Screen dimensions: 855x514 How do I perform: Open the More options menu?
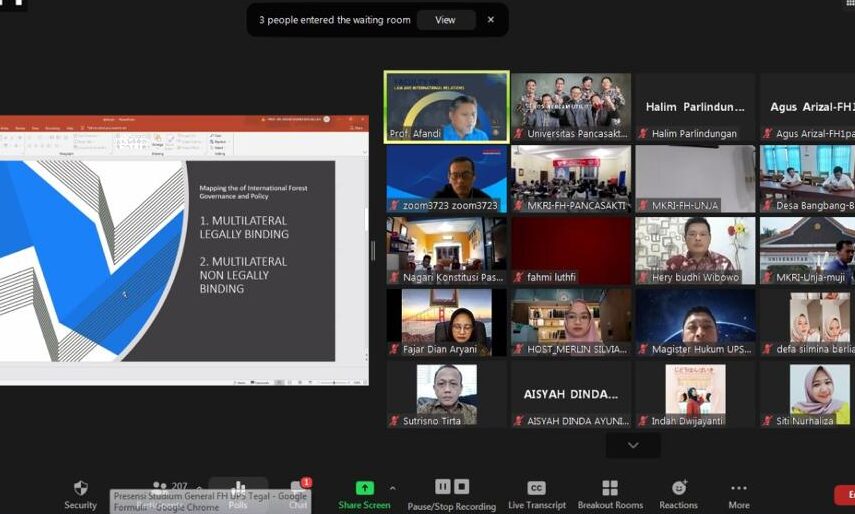click(x=739, y=494)
